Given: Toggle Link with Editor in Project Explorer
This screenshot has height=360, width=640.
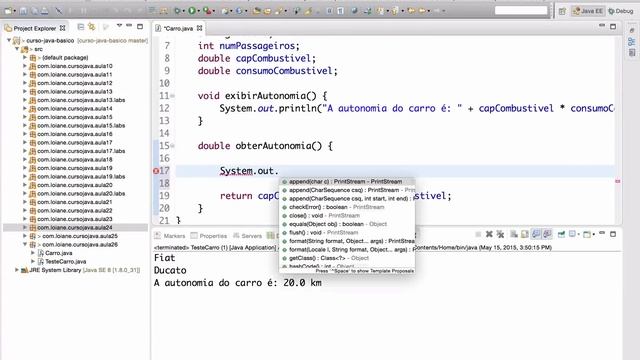Looking at the screenshot, I should click(92, 27).
